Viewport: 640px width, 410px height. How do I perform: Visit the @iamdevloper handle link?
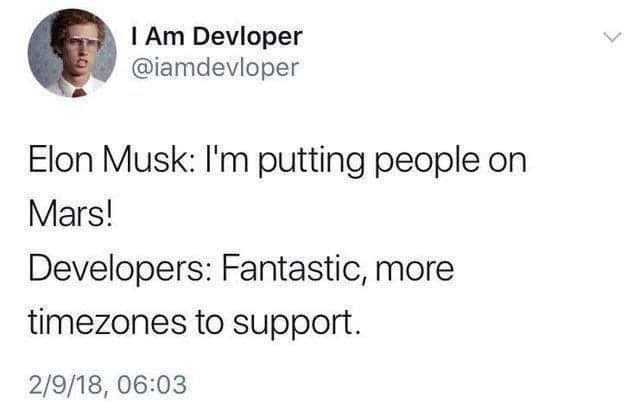coord(215,67)
